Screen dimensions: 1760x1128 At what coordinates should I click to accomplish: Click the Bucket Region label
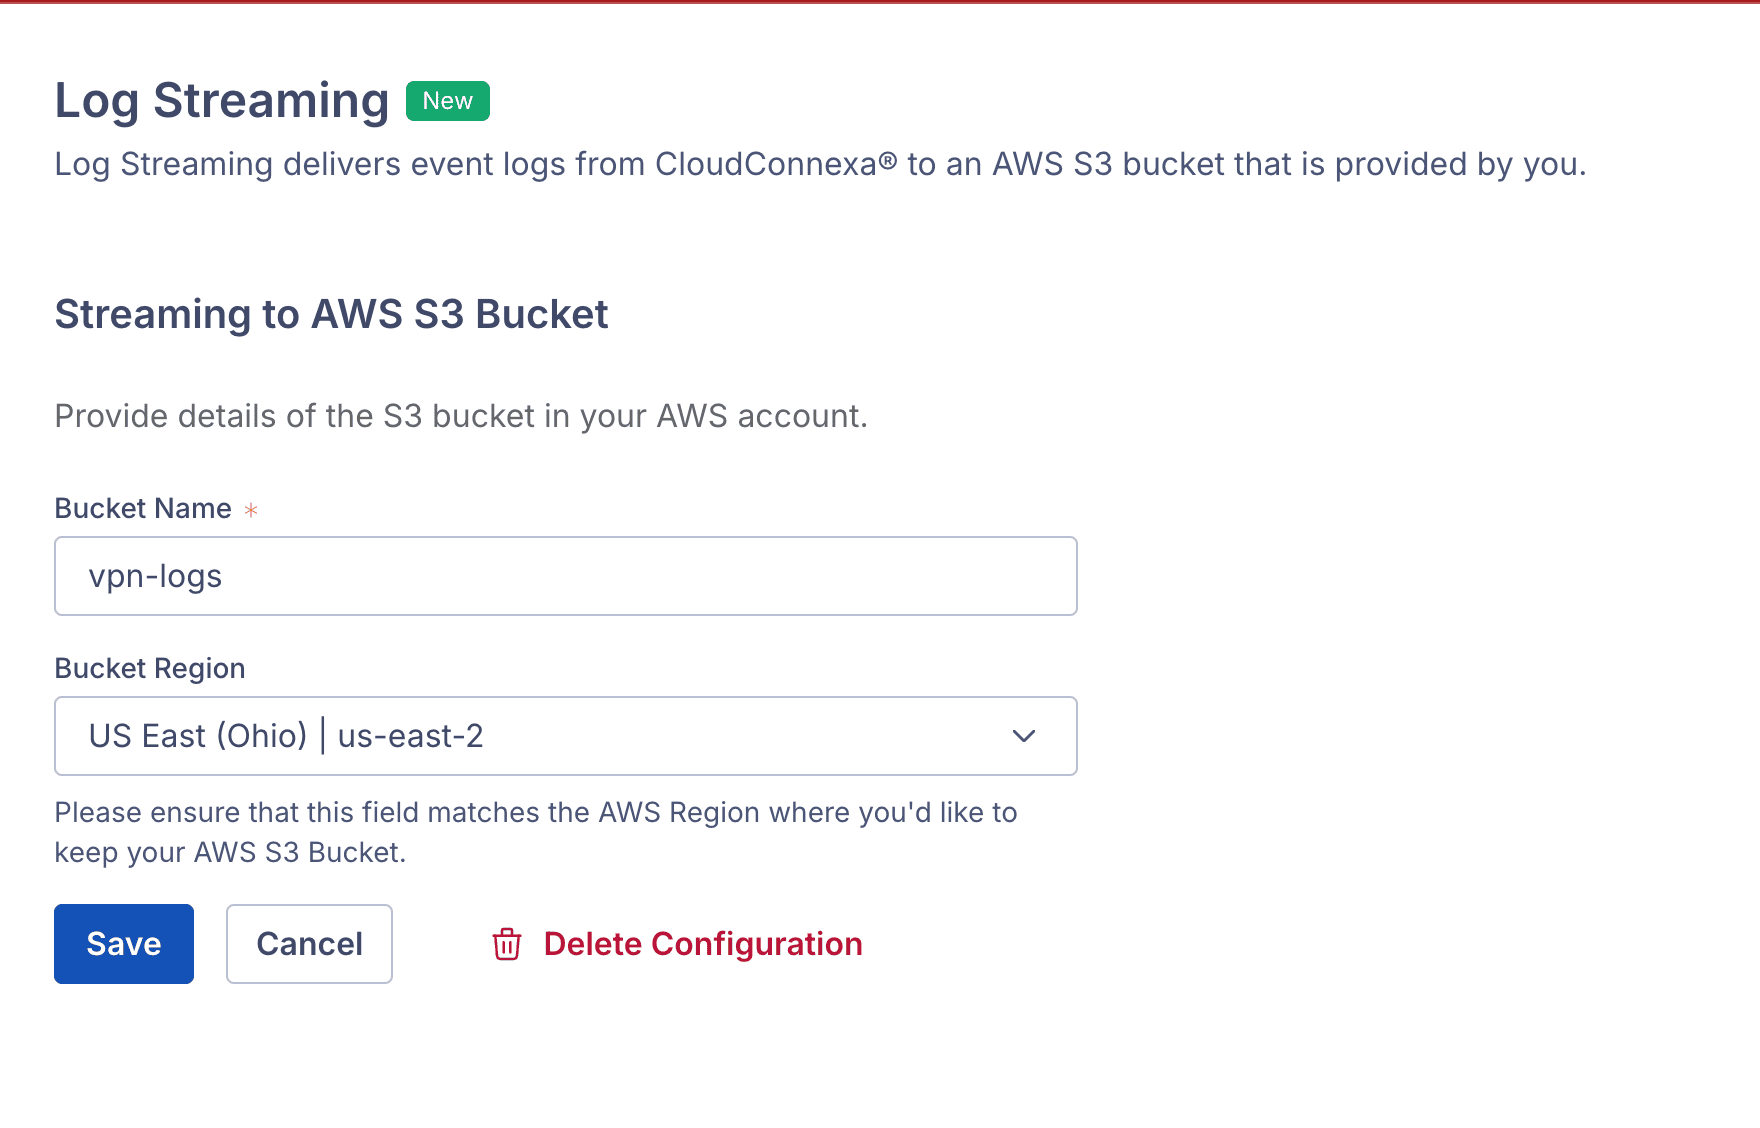(x=150, y=668)
